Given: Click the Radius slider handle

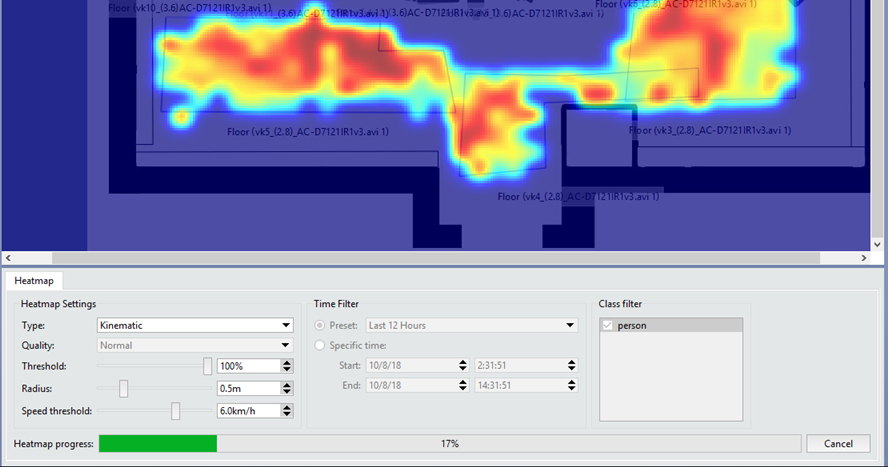Looking at the screenshot, I should [124, 389].
